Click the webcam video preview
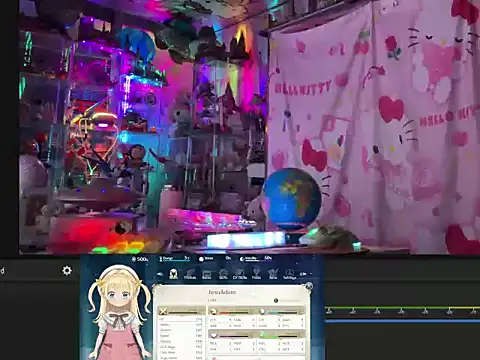Viewport: 480px width, 360px height. tap(249, 127)
